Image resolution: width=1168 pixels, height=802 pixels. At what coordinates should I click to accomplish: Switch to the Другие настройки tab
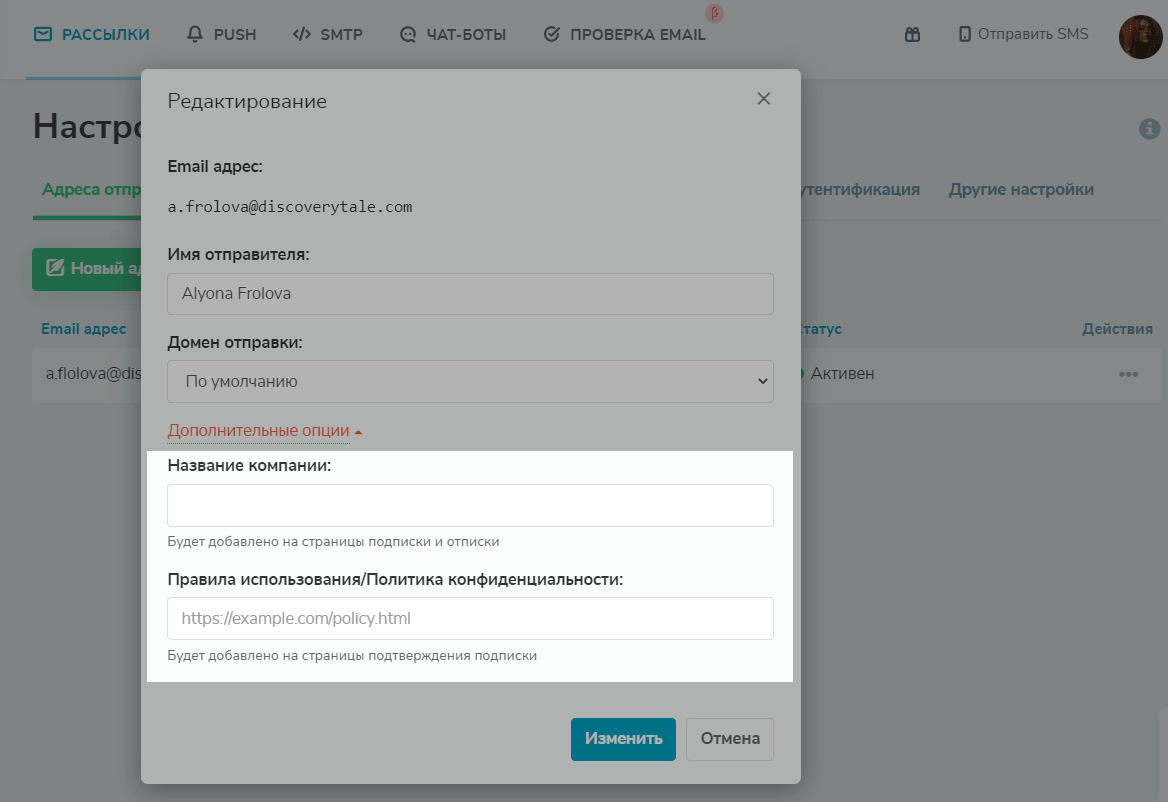(x=1021, y=189)
